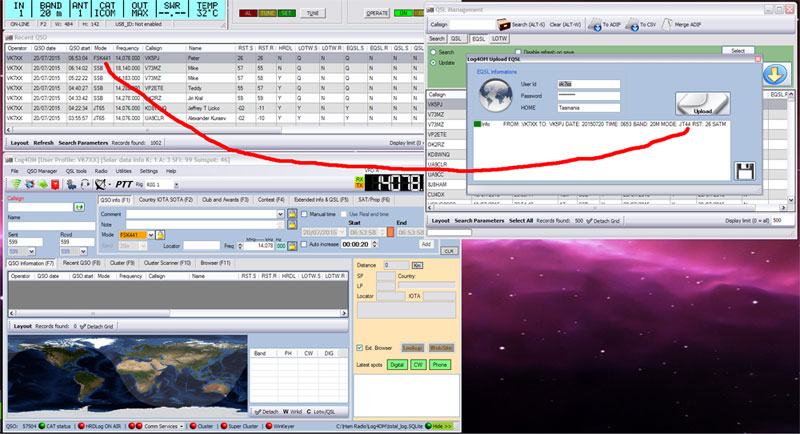Click the Digital latest spots button

[x=397, y=365]
